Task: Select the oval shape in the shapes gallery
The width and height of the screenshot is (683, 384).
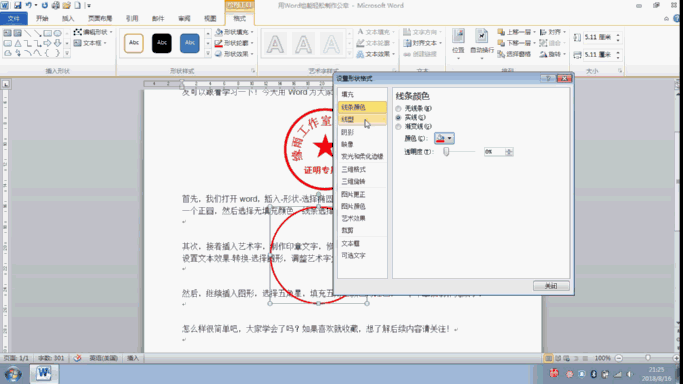Action: [57, 33]
